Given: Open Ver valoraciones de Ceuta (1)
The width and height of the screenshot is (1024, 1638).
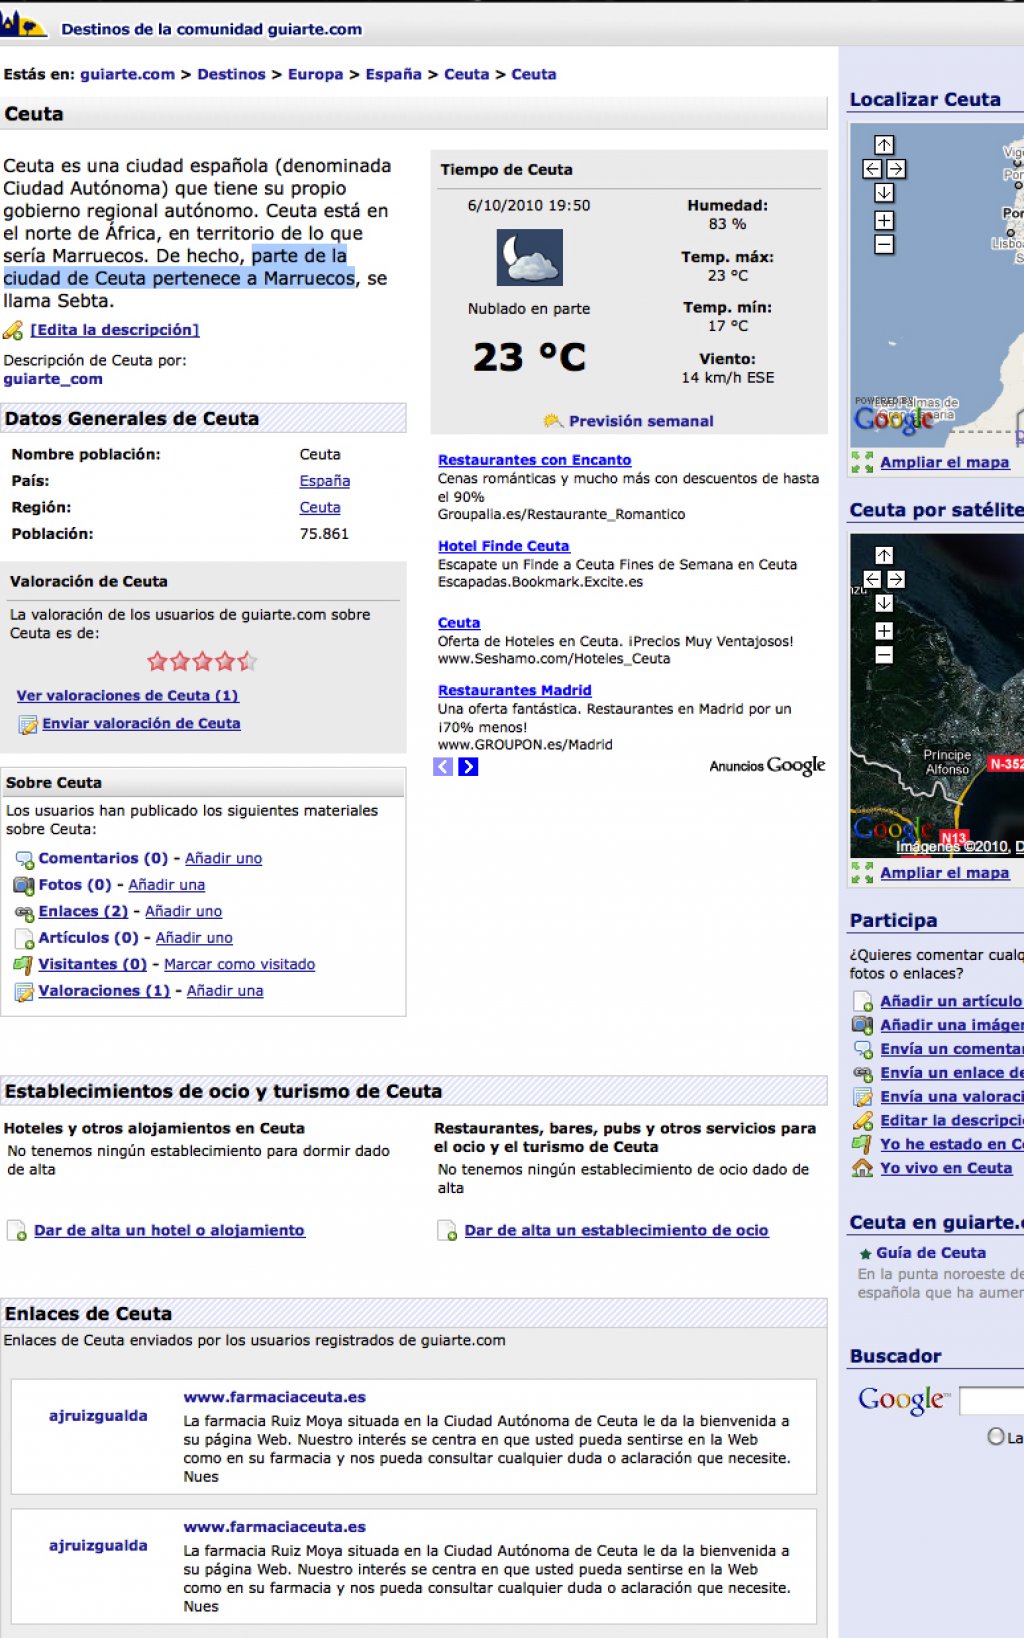Looking at the screenshot, I should tap(128, 696).
